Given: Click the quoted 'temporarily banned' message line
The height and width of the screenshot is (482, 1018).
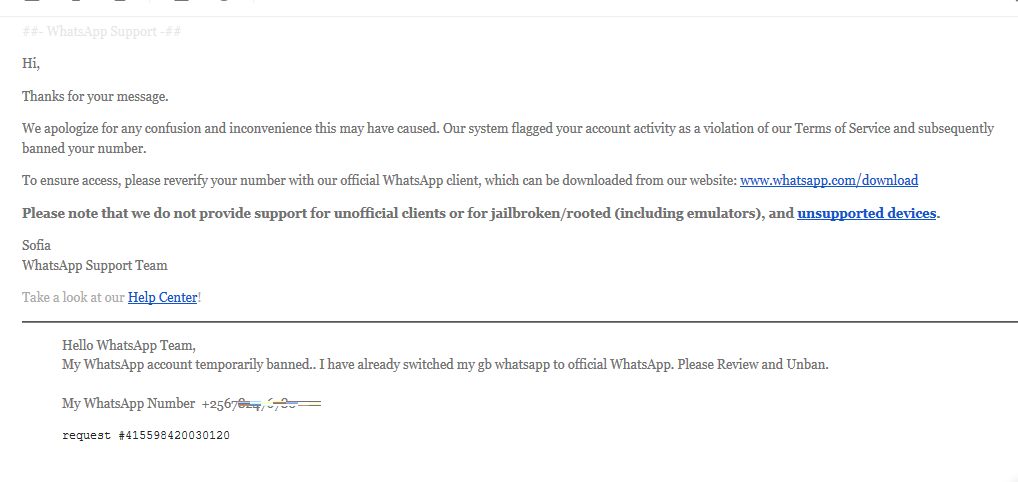Looking at the screenshot, I should point(445,364).
